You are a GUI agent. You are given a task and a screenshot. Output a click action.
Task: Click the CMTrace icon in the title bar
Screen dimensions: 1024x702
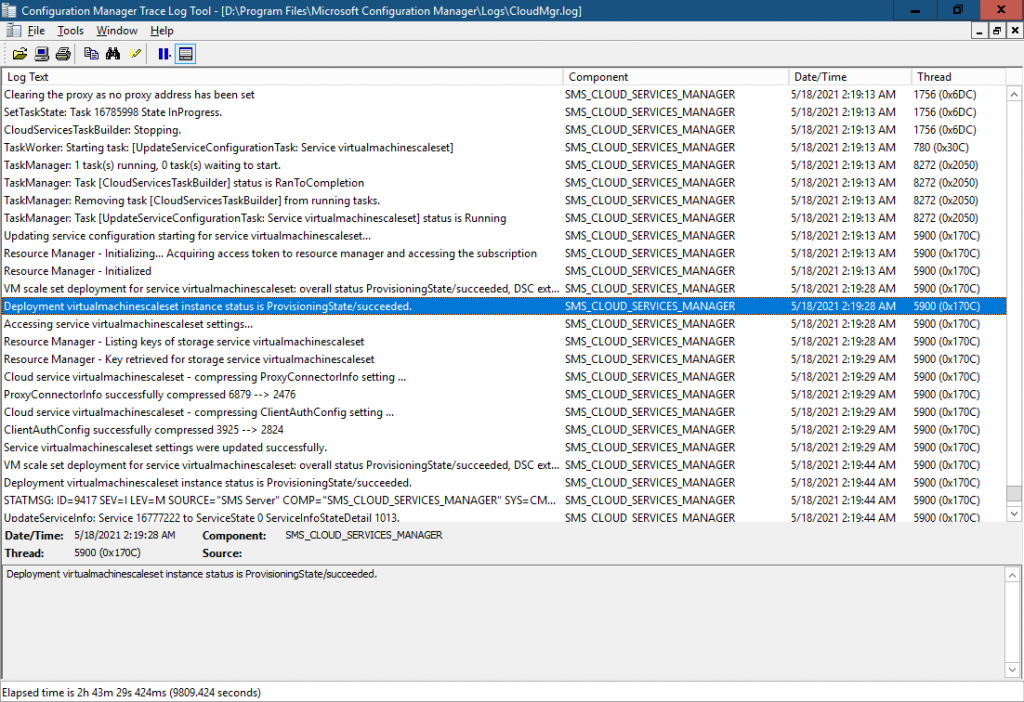[x=10, y=10]
